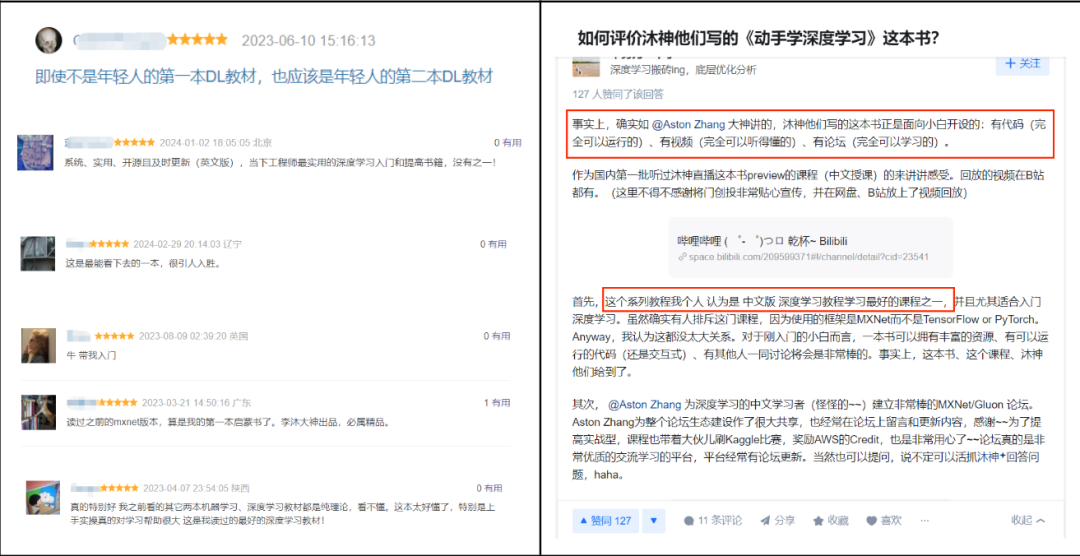The width and height of the screenshot is (1080, 556).
Task: Click avatar of the 2024-01-02 北京 reviewer
Action: [34, 152]
